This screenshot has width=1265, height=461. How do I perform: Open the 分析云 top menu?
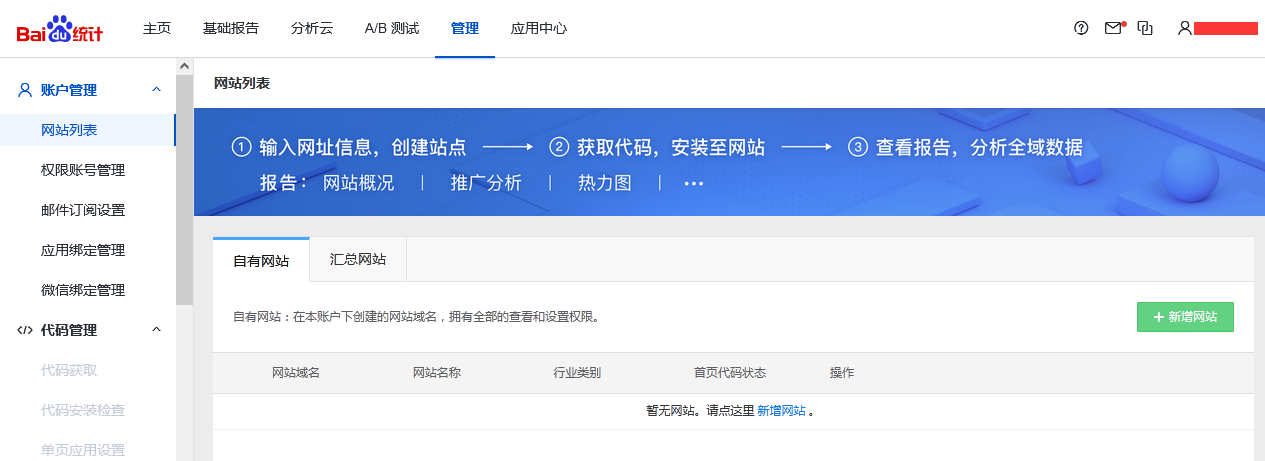[x=312, y=28]
